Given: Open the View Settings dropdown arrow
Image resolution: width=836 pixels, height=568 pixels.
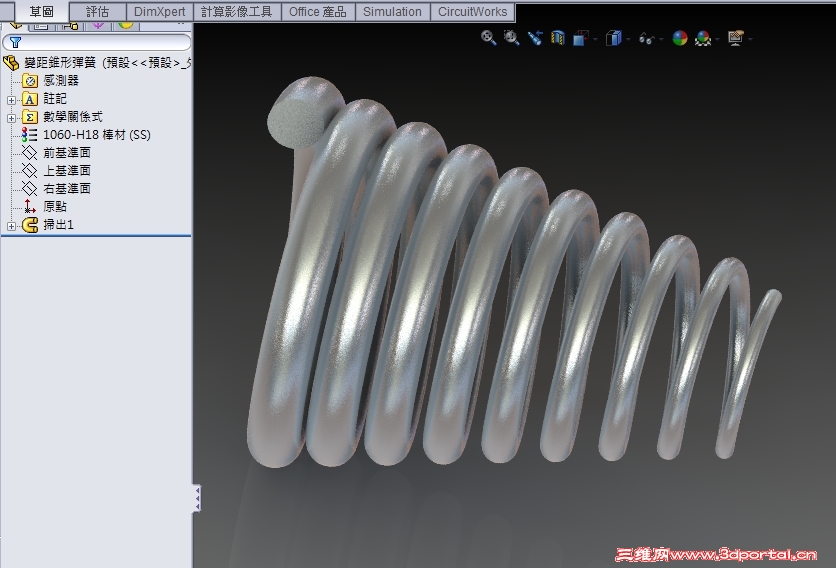Looking at the screenshot, I should point(751,39).
